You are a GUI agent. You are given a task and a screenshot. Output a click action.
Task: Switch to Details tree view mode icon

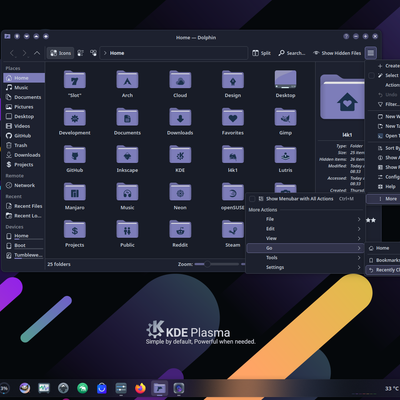[93, 53]
